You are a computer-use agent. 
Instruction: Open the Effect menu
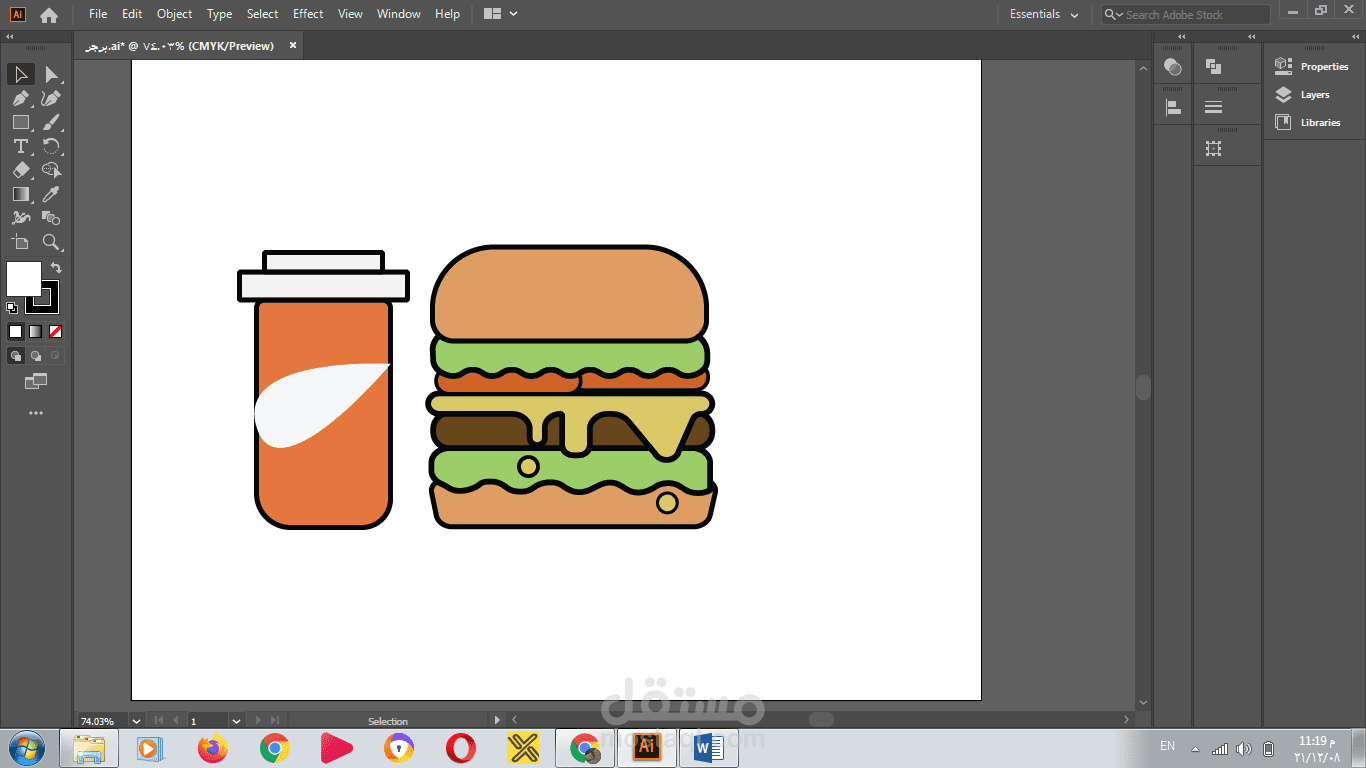(x=308, y=14)
